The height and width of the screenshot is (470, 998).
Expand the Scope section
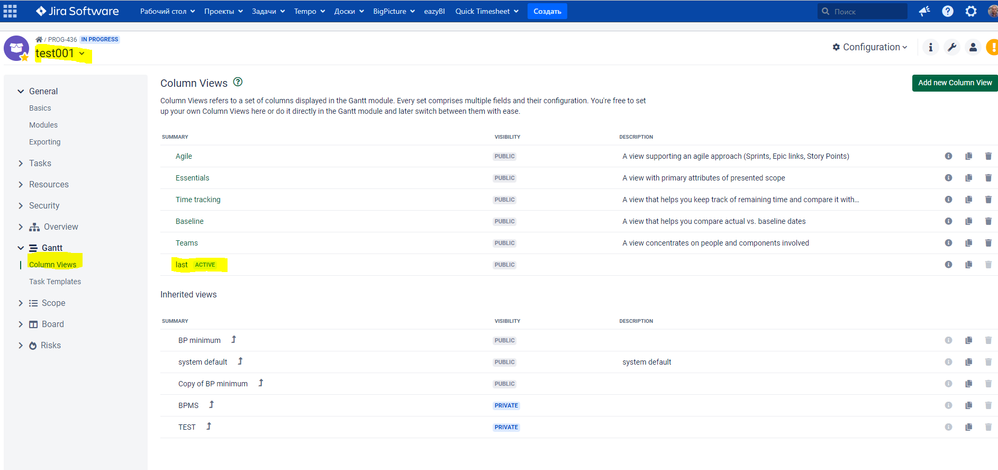coord(21,303)
